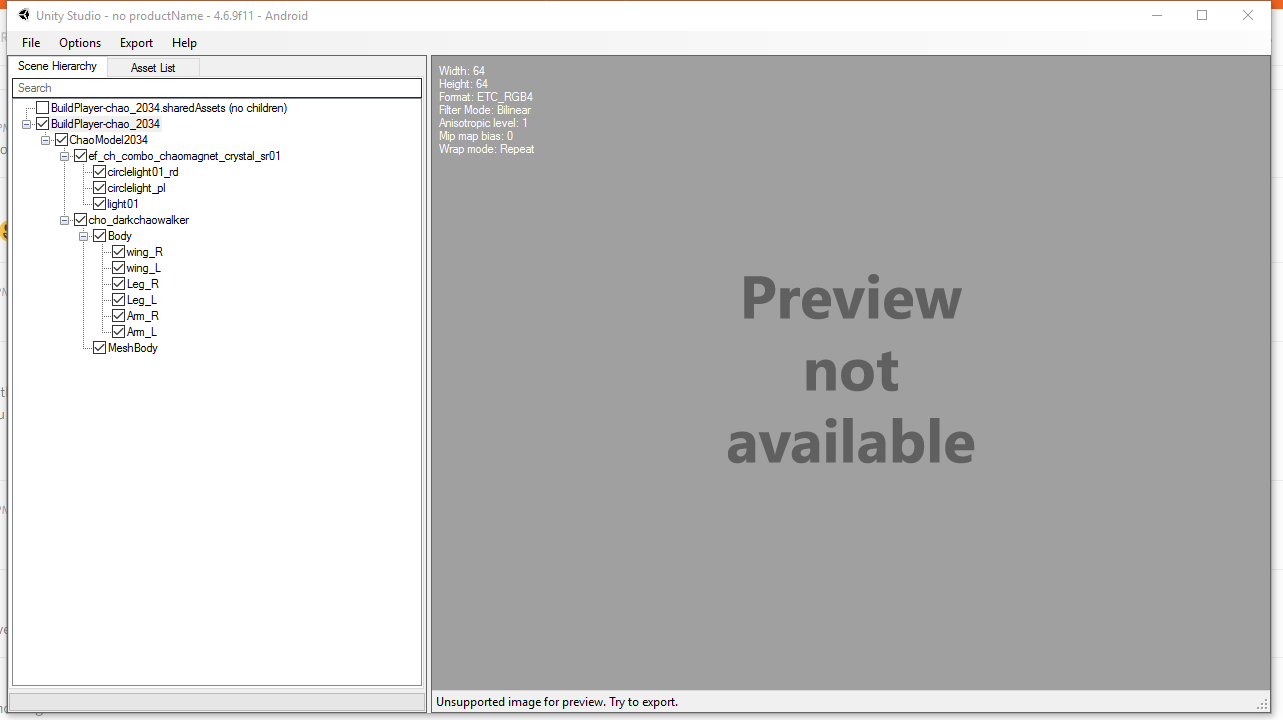Toggle the light01 checkbox
Image resolution: width=1283 pixels, height=720 pixels.
[x=99, y=204]
